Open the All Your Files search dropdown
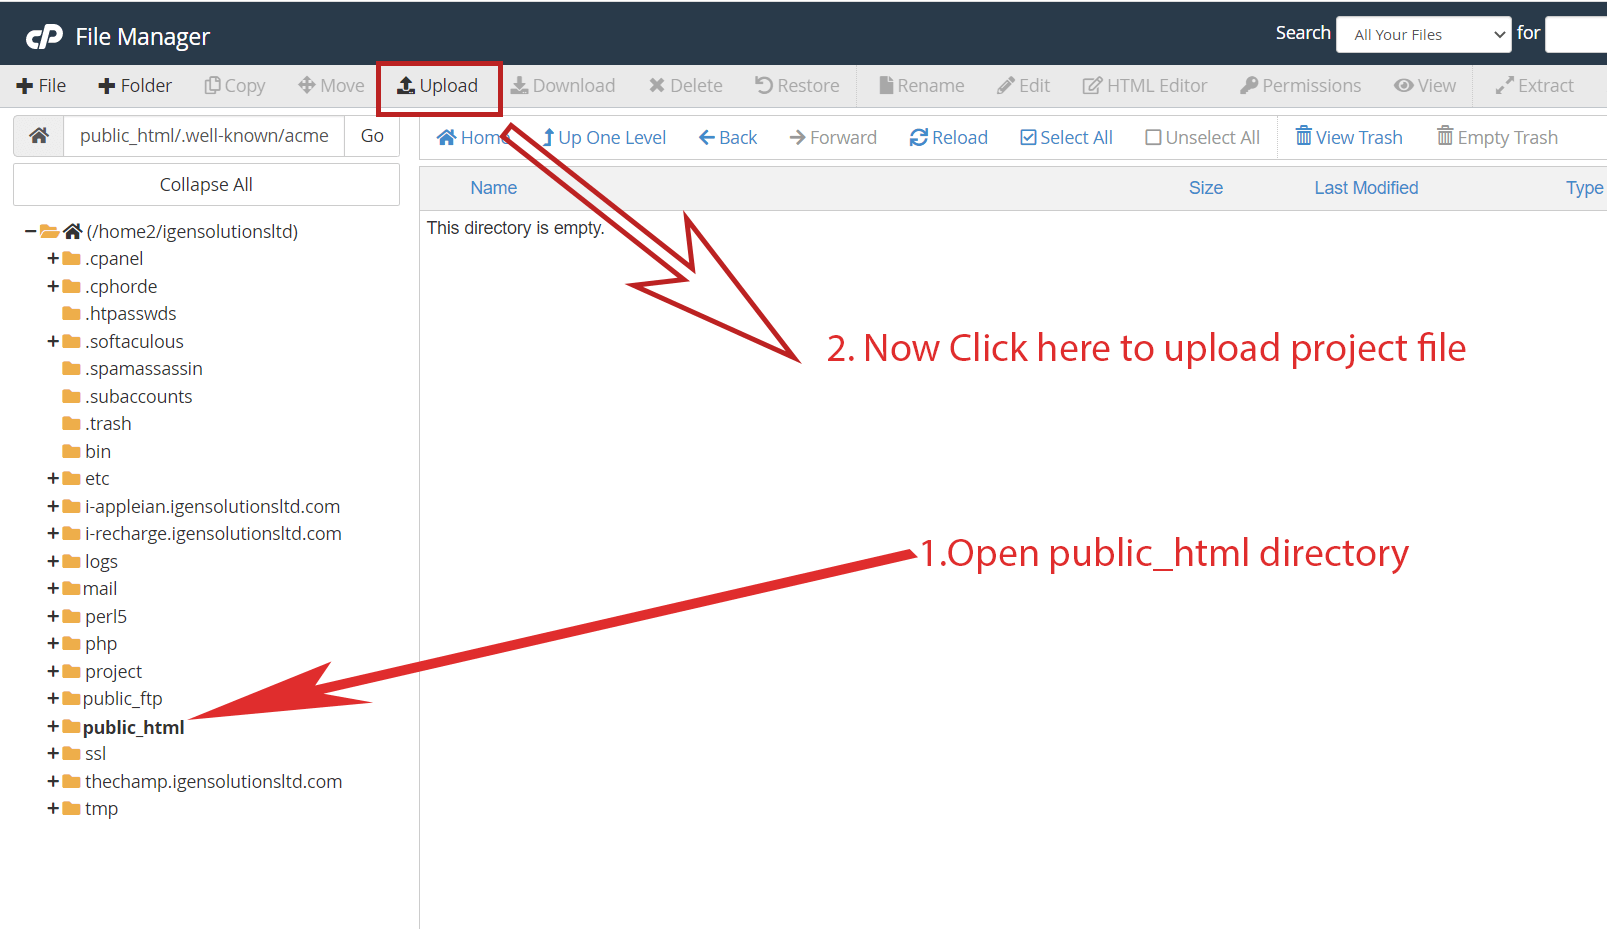Image resolution: width=1607 pixels, height=929 pixels. click(x=1423, y=35)
